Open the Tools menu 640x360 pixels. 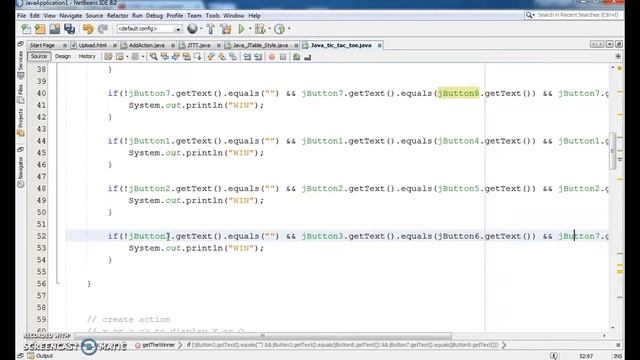[x=213, y=16]
